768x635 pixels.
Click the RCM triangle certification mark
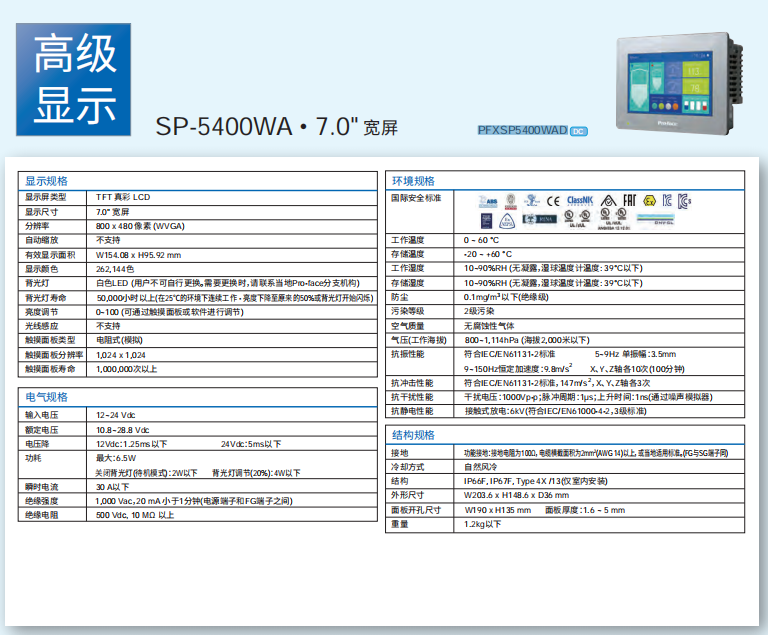pos(608,200)
